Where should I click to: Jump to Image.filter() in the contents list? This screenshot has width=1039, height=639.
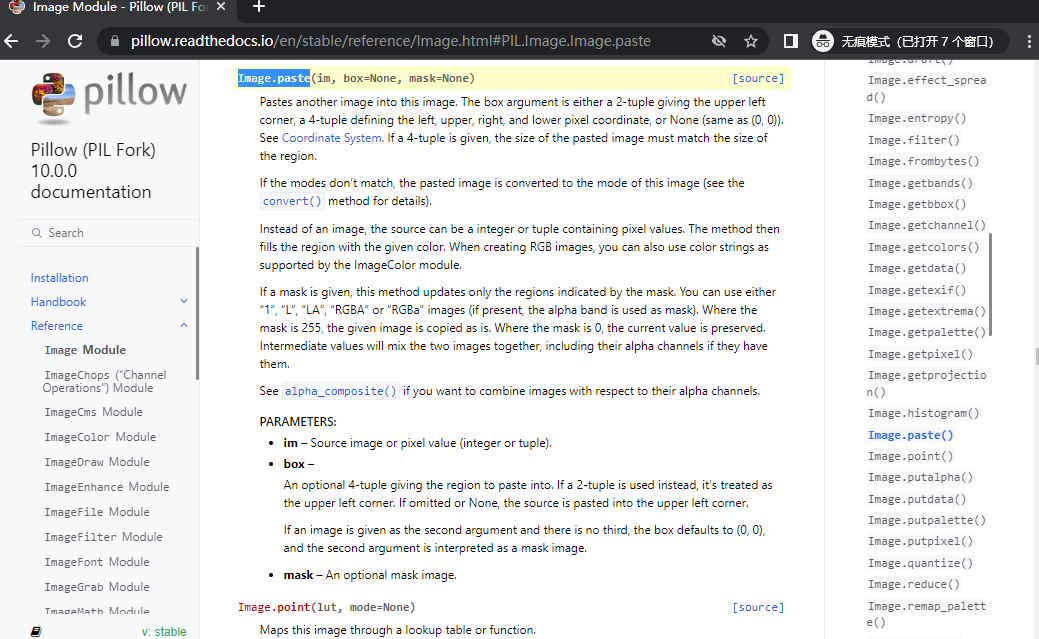coord(914,140)
